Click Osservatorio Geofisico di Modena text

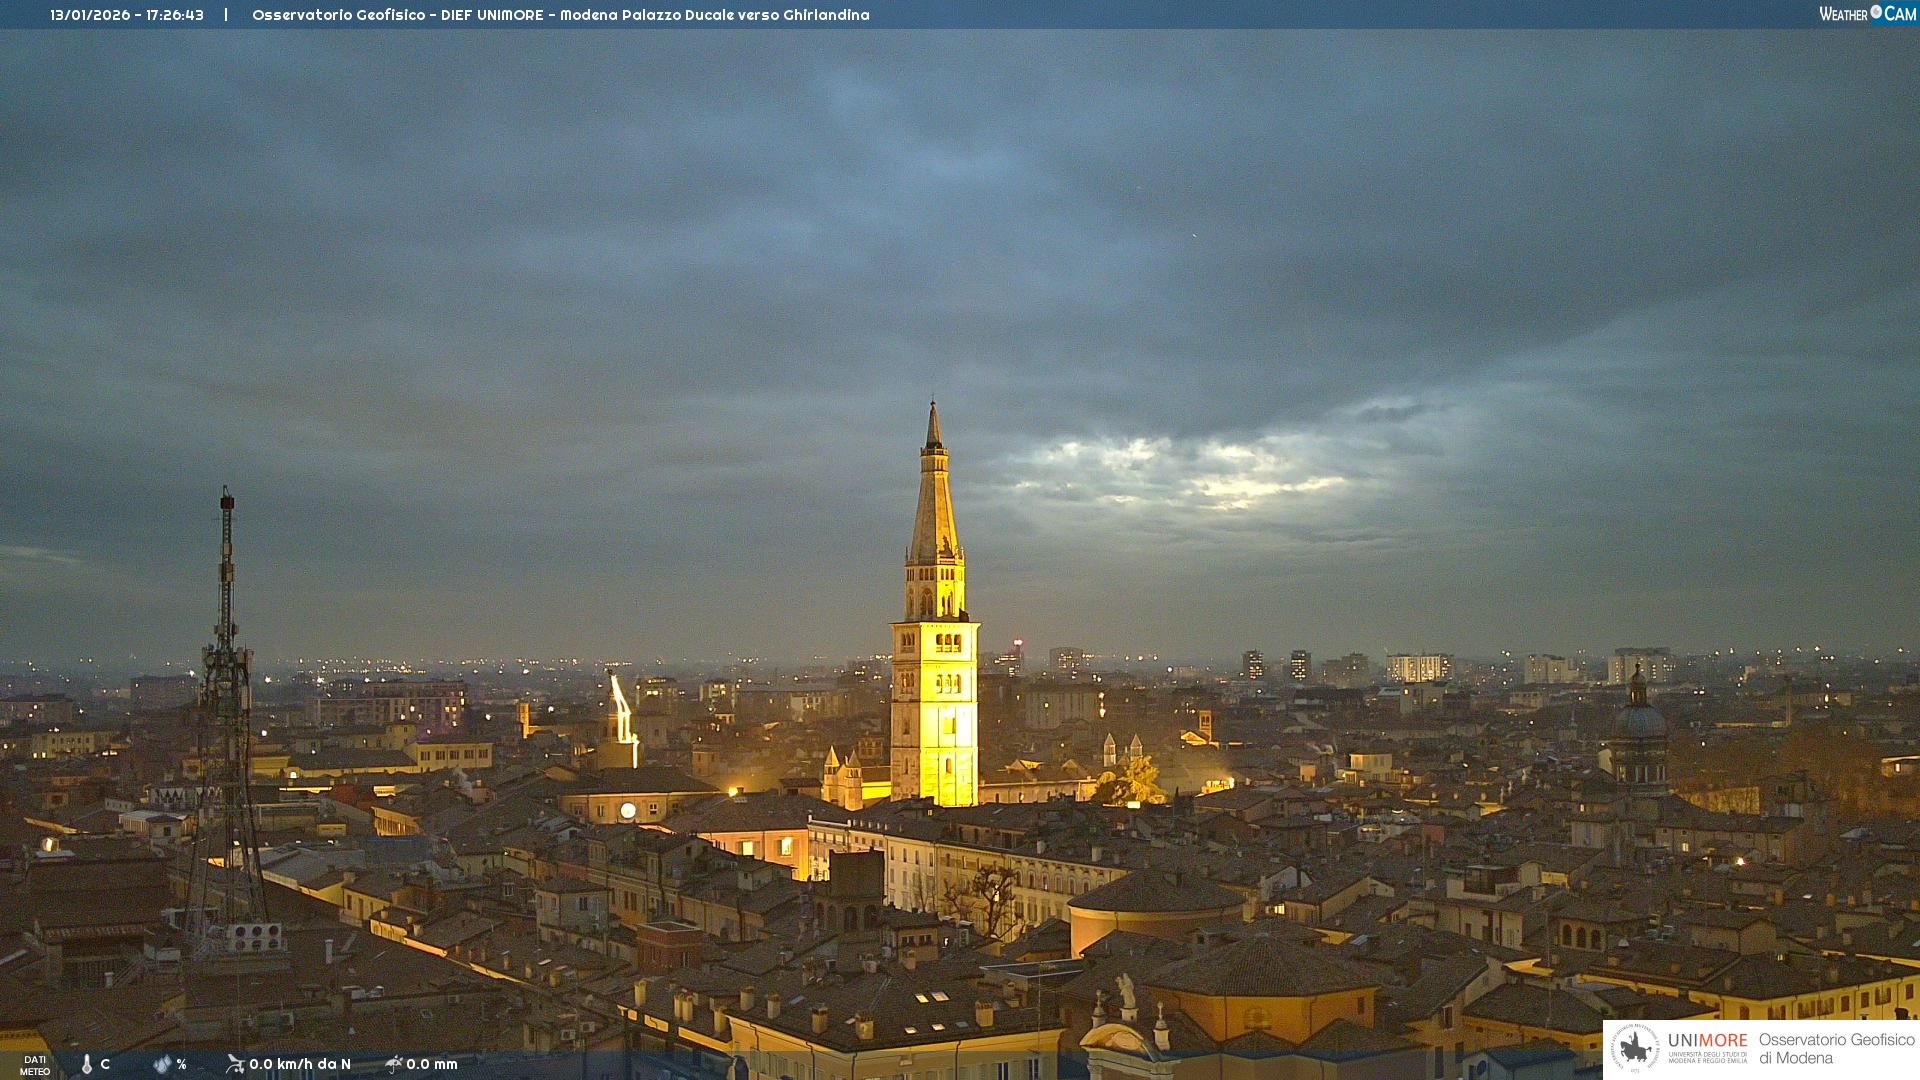coord(1836,1048)
